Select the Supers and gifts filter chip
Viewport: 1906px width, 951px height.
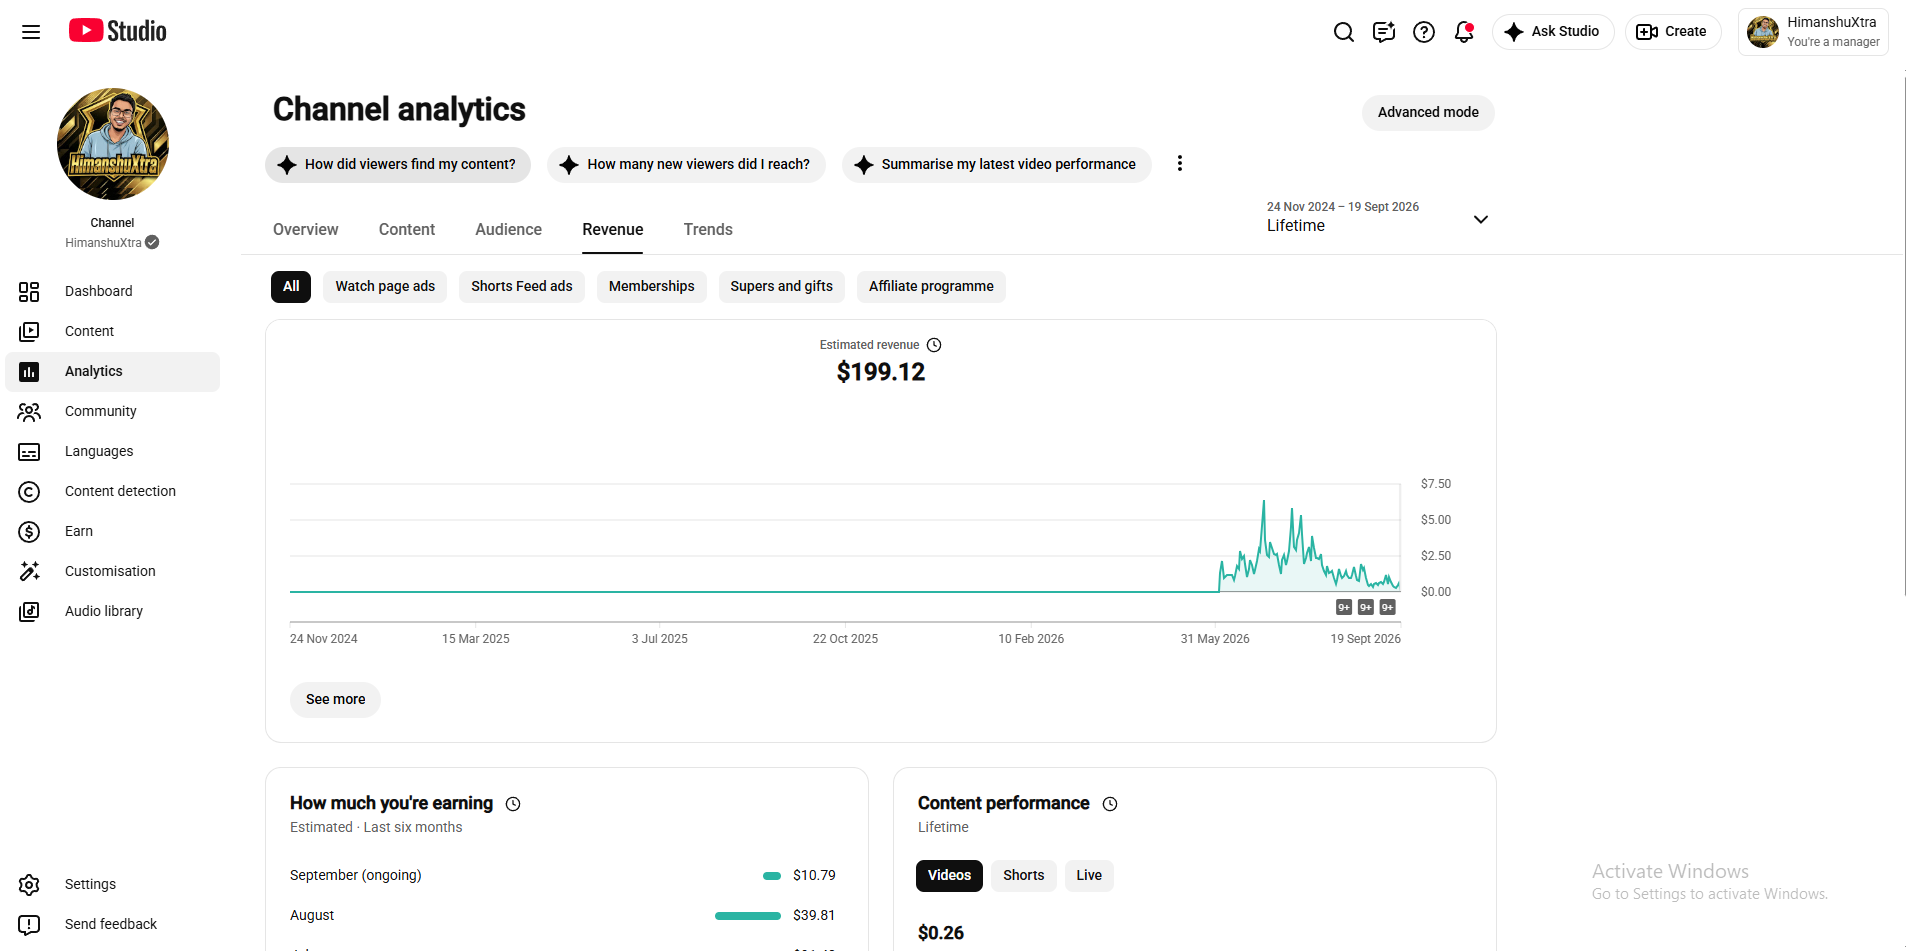[x=781, y=286]
